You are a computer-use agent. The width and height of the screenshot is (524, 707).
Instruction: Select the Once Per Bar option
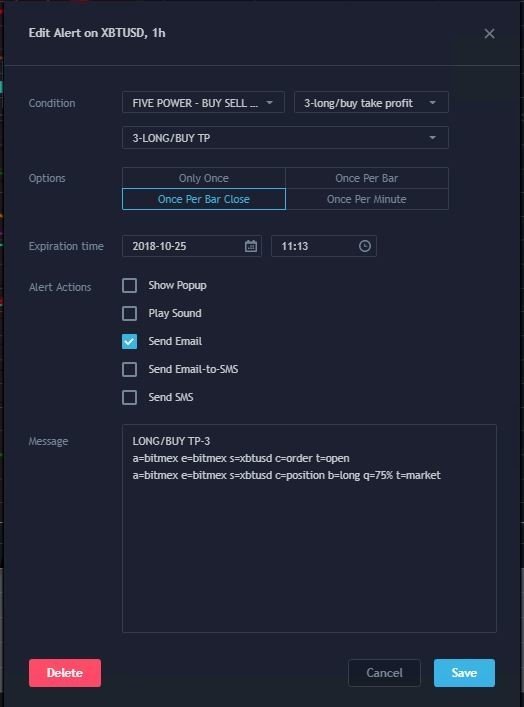pos(367,178)
